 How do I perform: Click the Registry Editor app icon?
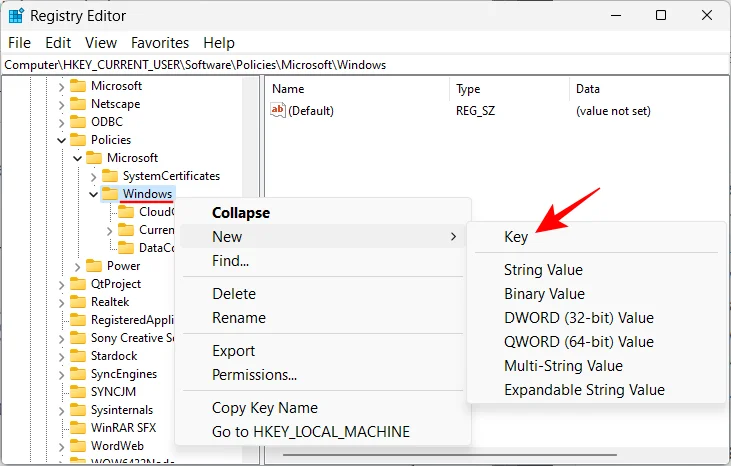(16, 16)
